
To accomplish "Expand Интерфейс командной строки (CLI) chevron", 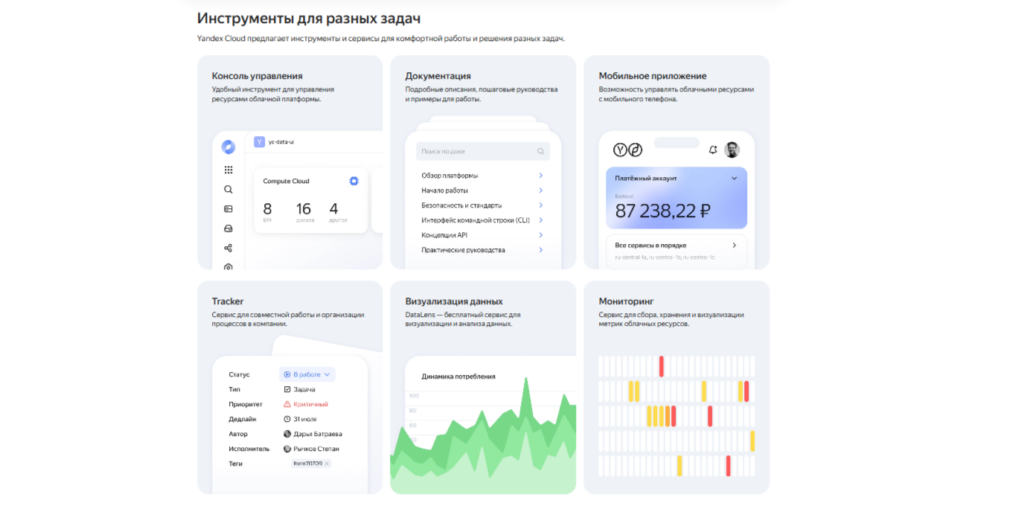I will 541,220.
